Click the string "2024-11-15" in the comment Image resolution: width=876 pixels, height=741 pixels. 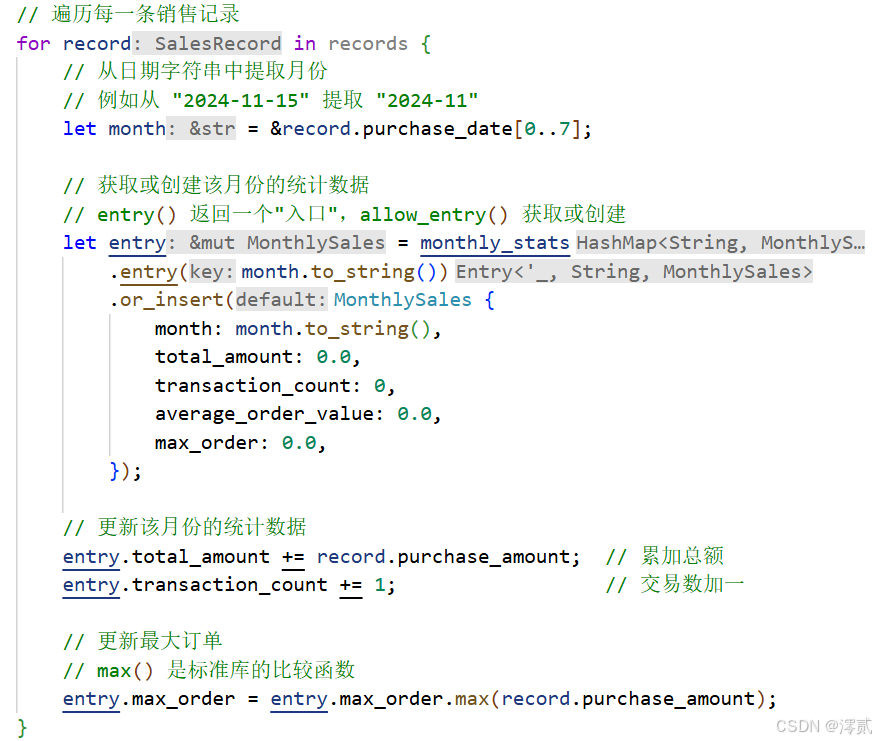click(x=241, y=101)
